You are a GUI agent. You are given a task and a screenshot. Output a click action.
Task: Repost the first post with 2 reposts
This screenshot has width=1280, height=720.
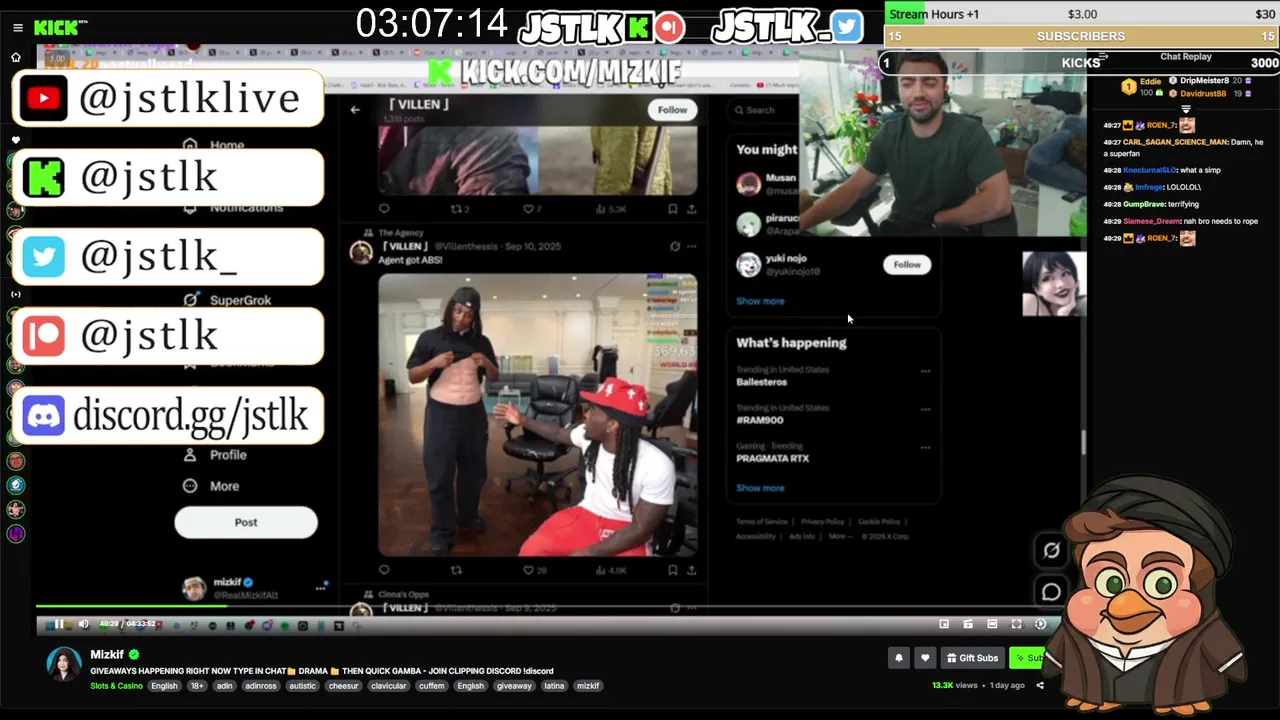460,209
